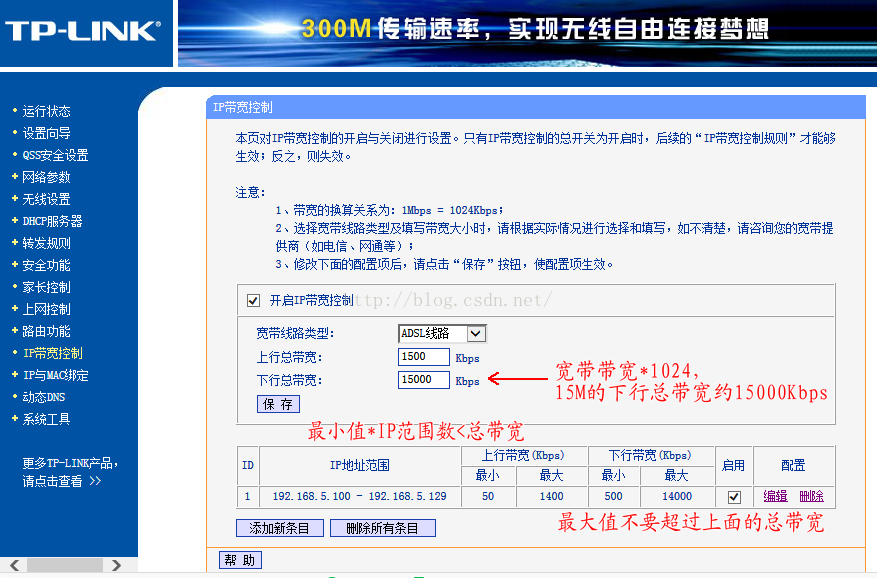The height and width of the screenshot is (578, 877).
Task: Click sidebar scrollbar left arrow
Action: (14, 565)
